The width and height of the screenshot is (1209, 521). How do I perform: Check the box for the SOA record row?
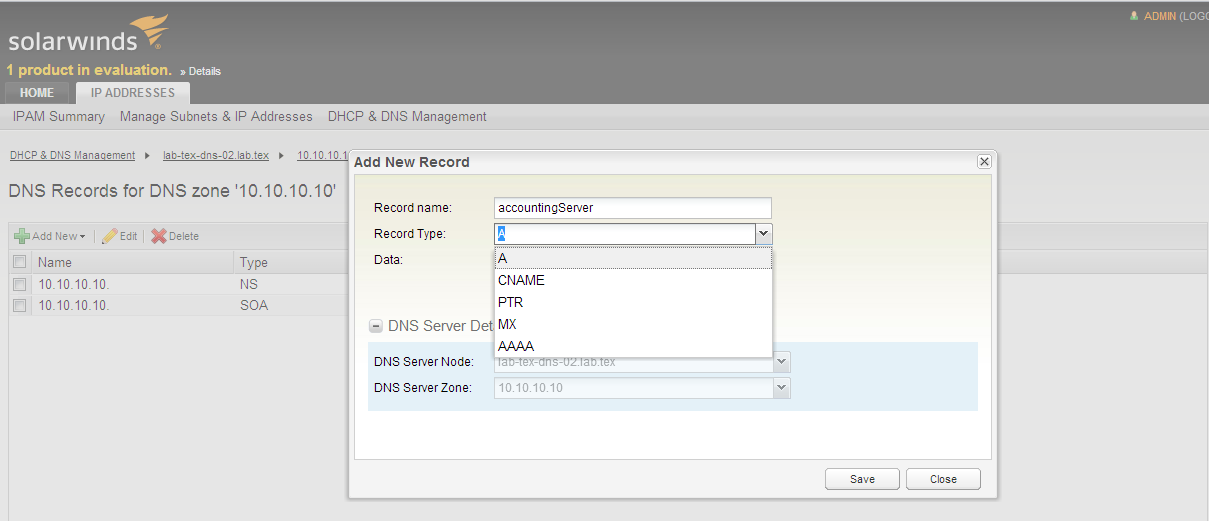(x=20, y=305)
